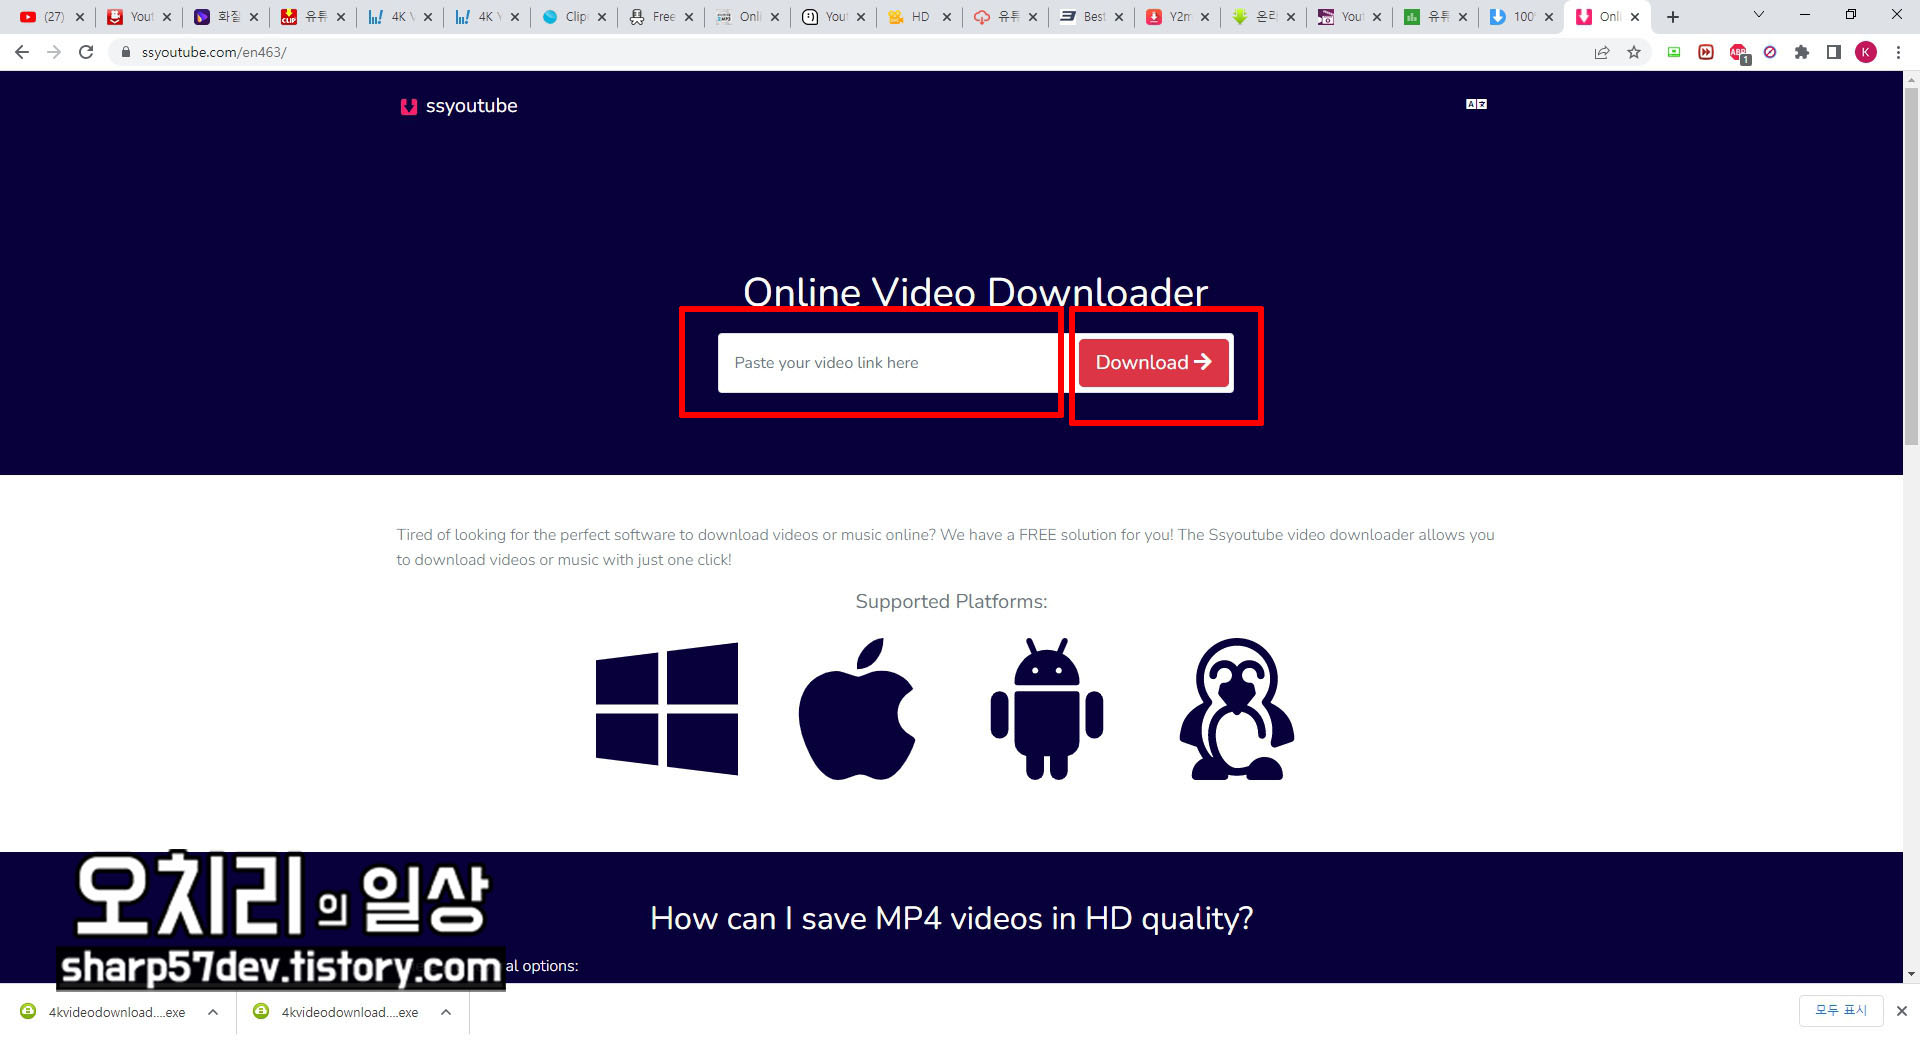The image size is (1920, 1040).
Task: Expand the tab search dropdown arrow
Action: point(1759,15)
